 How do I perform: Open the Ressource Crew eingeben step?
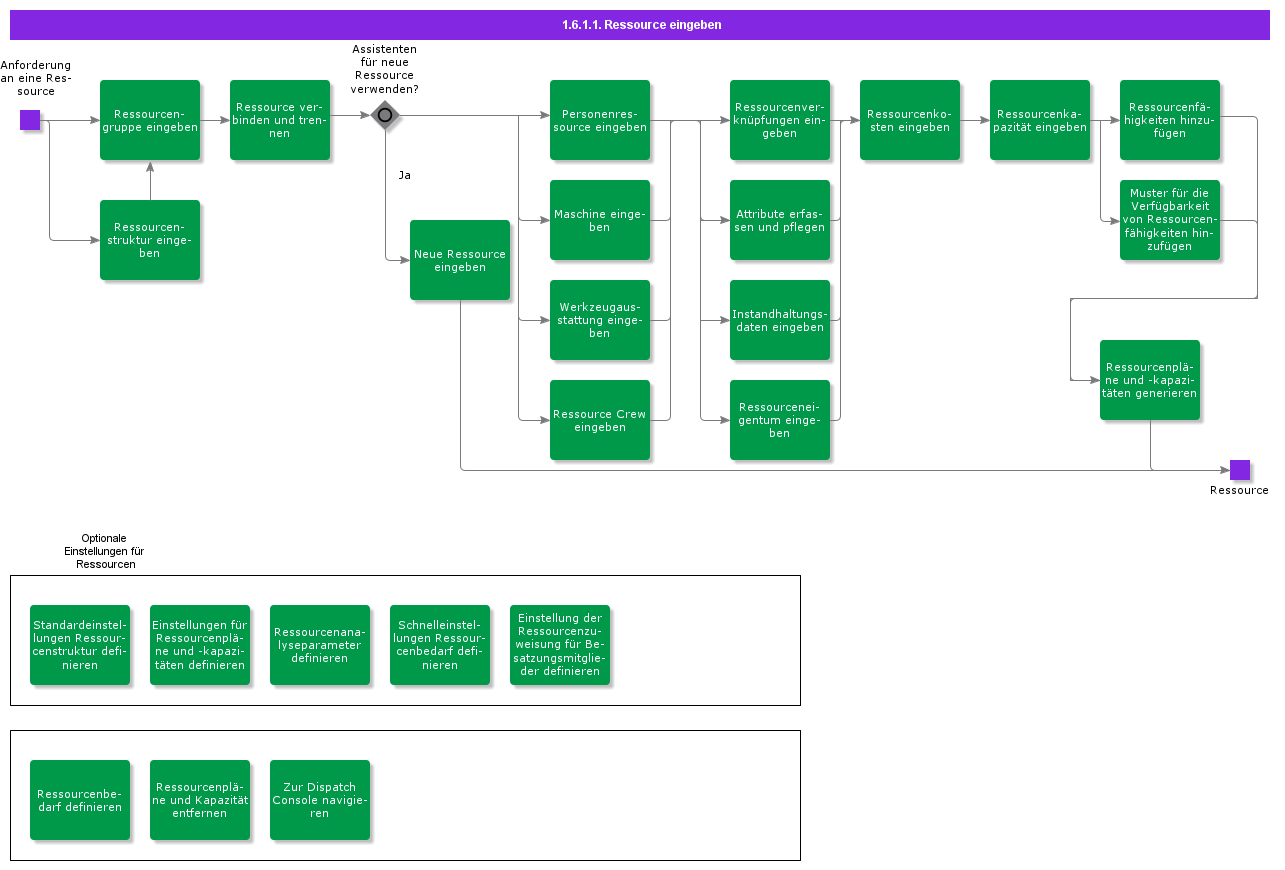[x=600, y=420]
